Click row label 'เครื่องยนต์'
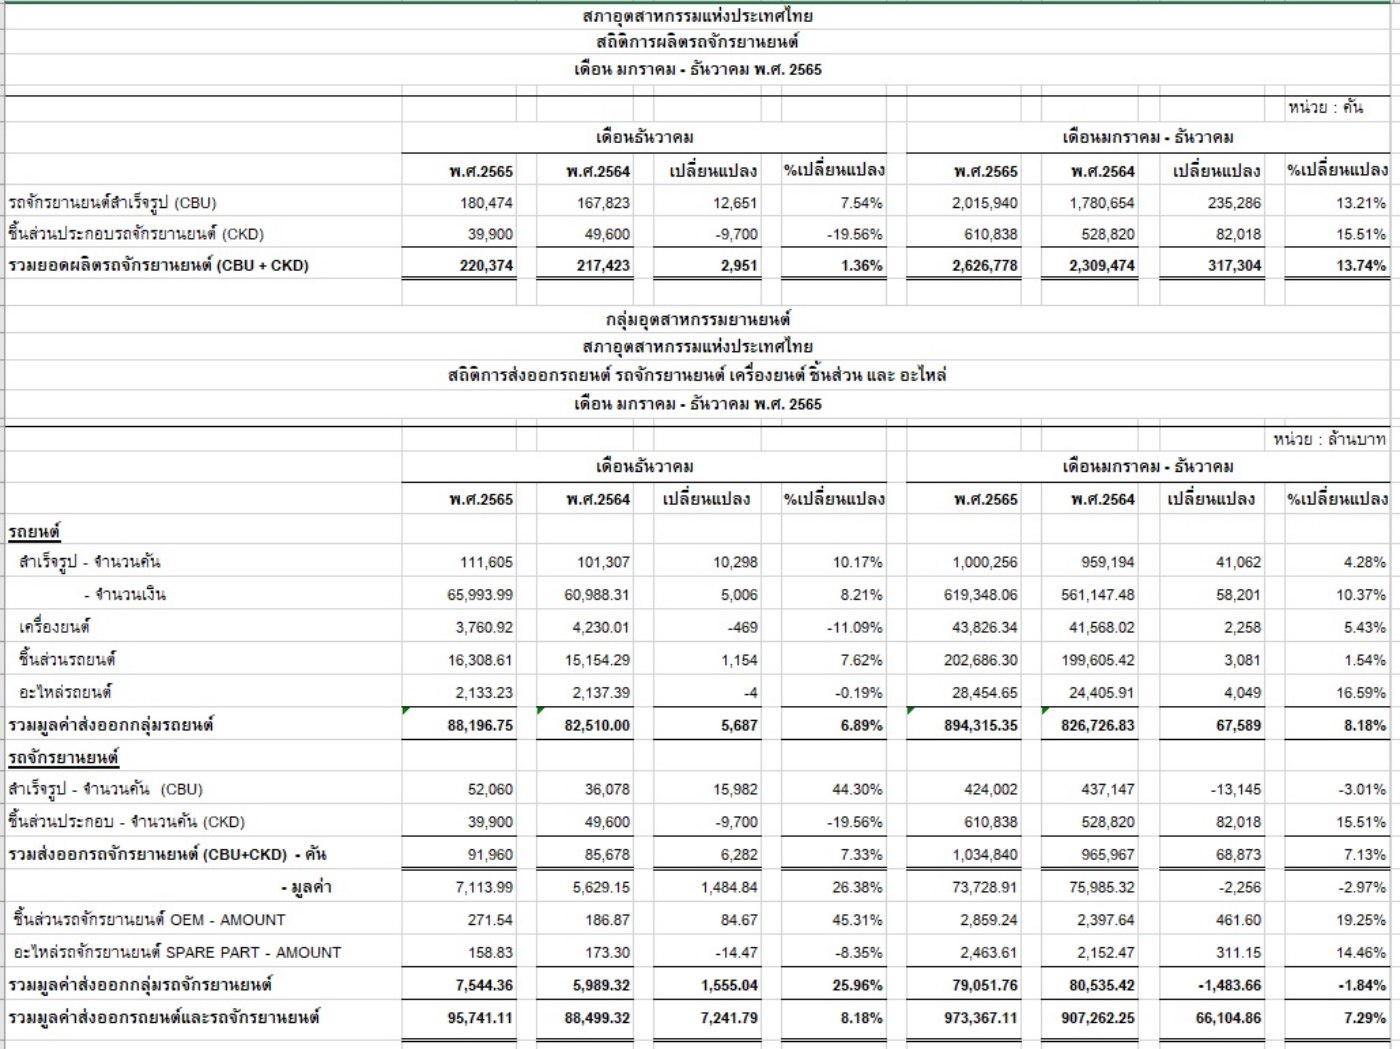1400x1049 pixels. [54, 627]
